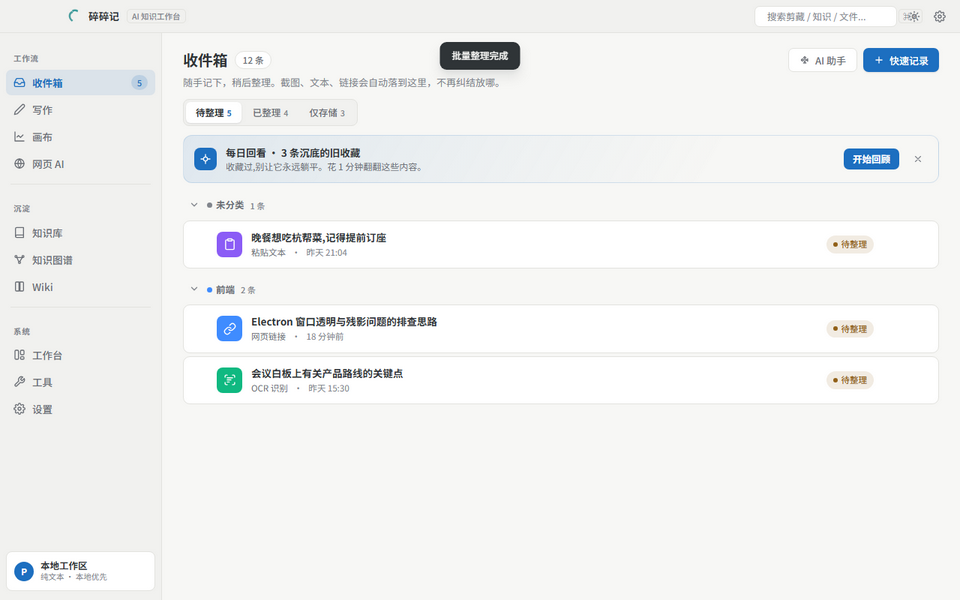Click the 开始回顾 button
Screen dimensions: 960x600
point(871,159)
